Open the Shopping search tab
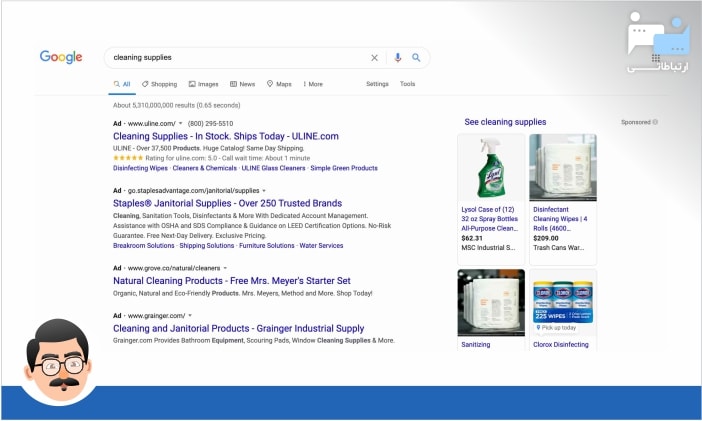702x421 pixels. click(x=159, y=84)
